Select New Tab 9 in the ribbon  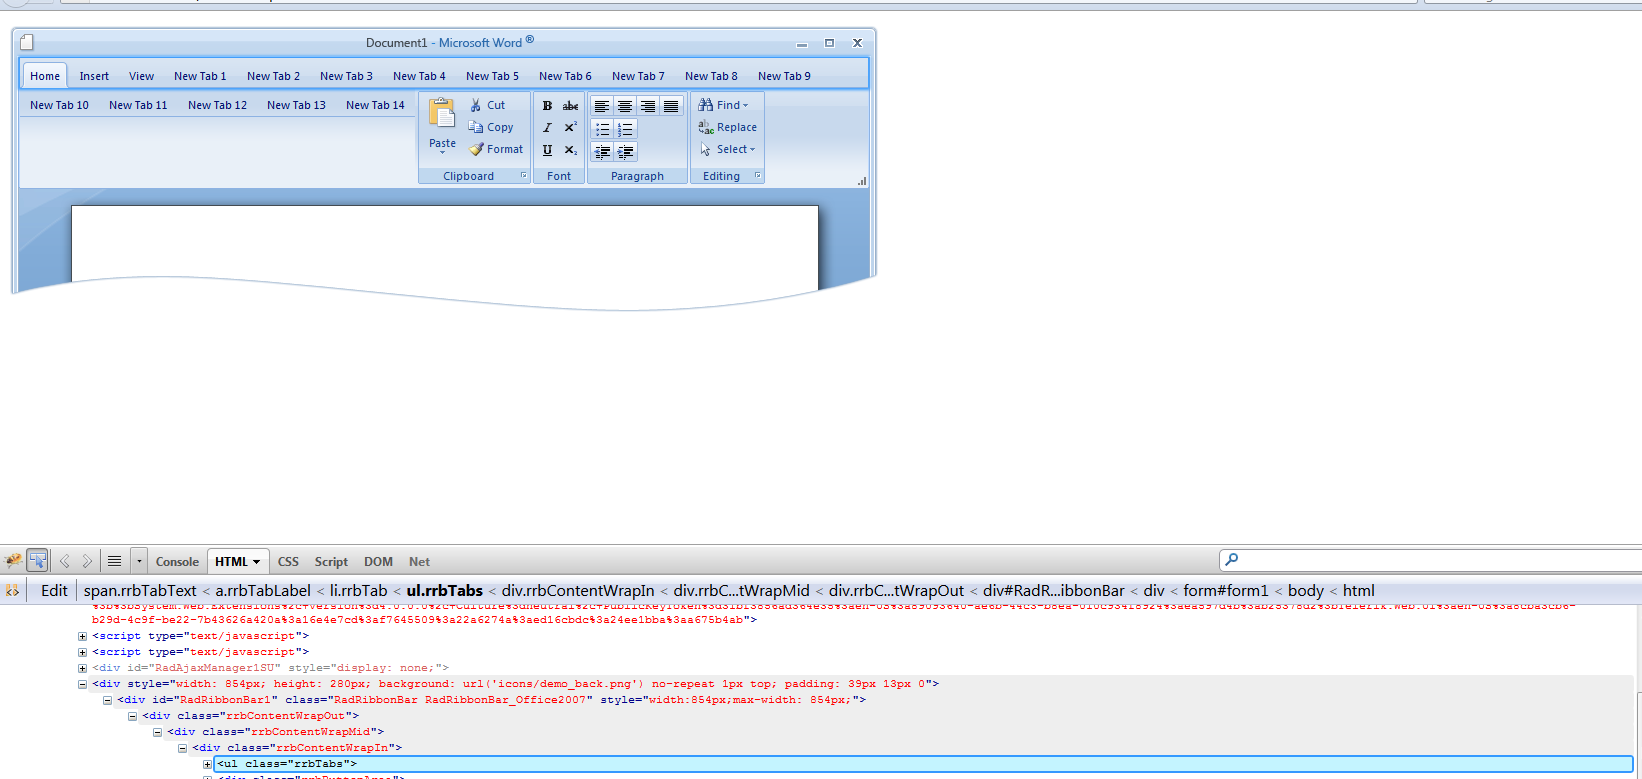(x=784, y=76)
